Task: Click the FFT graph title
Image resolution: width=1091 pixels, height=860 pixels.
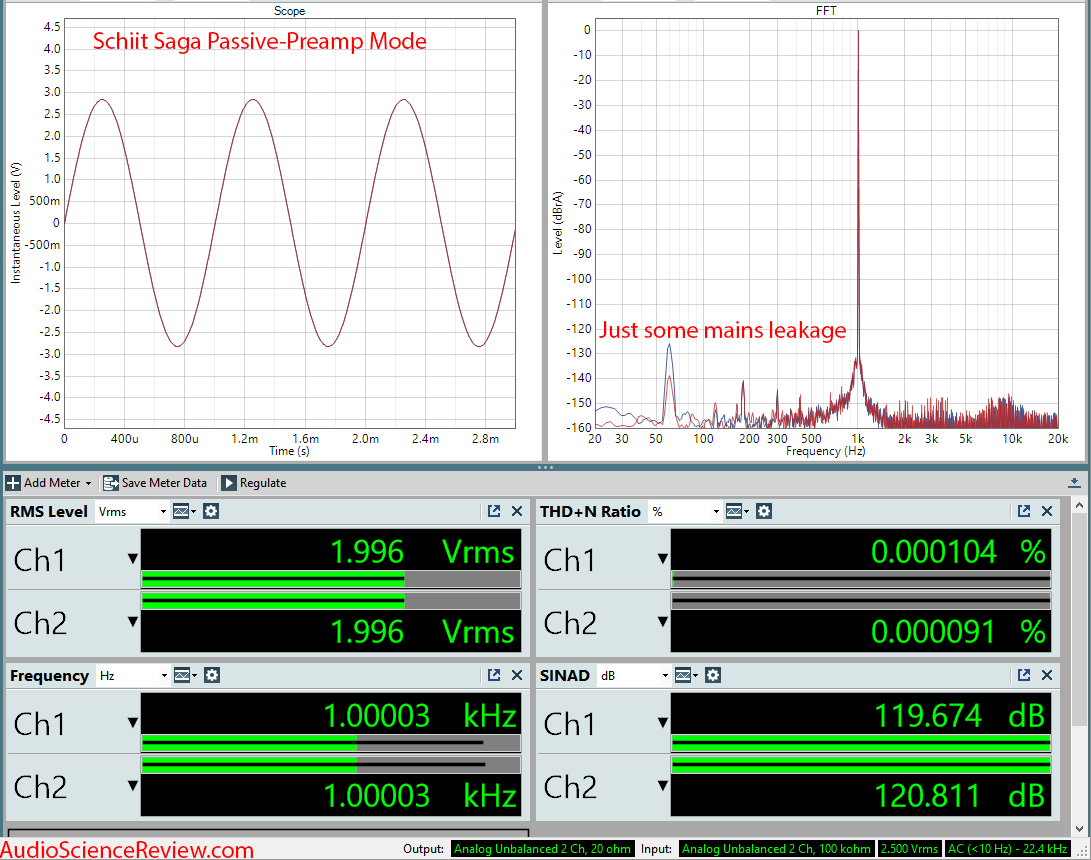Action: [826, 10]
